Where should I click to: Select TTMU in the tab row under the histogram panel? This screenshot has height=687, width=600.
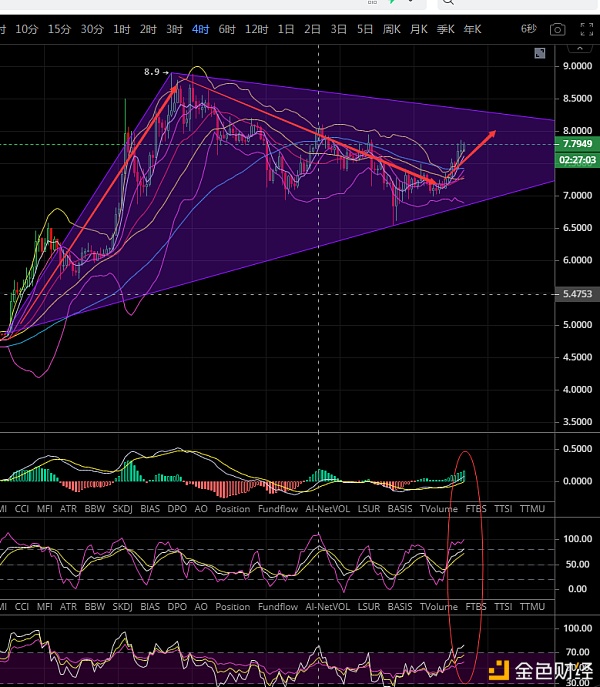(533, 509)
